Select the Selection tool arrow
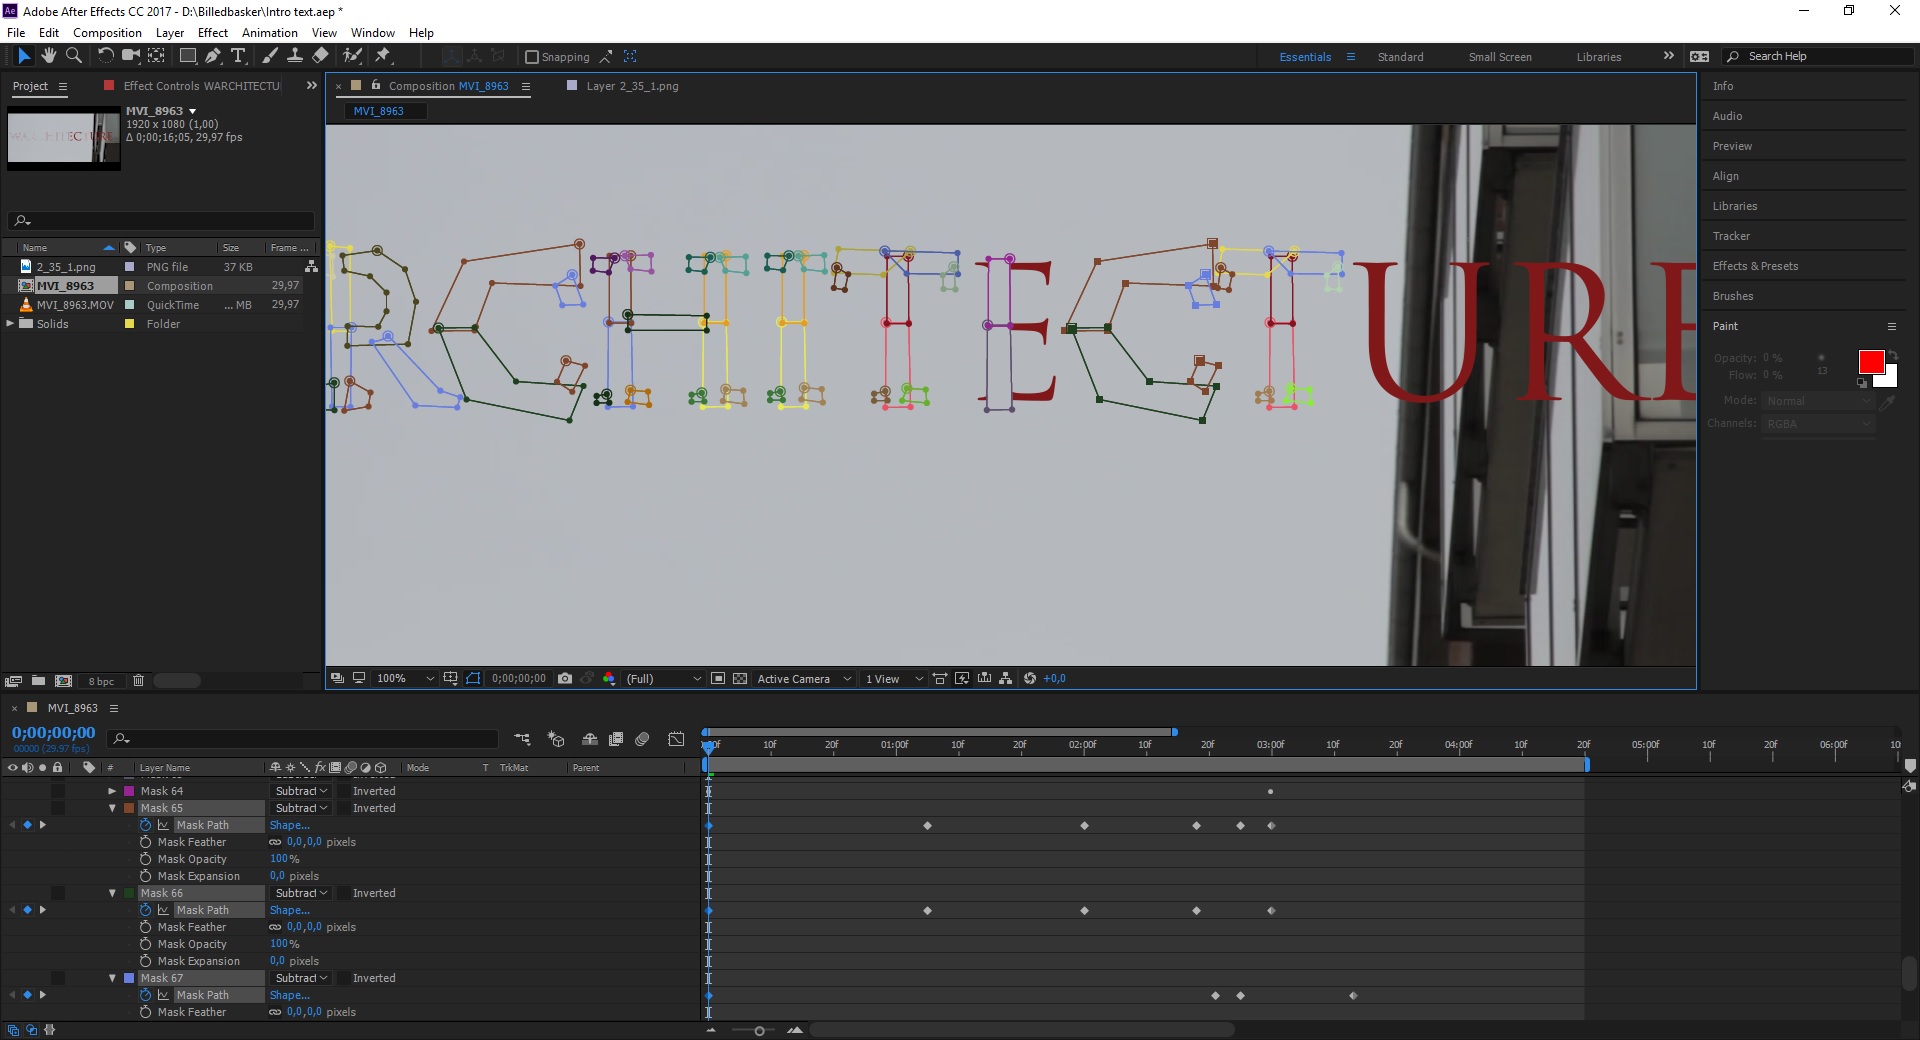 click(24, 56)
